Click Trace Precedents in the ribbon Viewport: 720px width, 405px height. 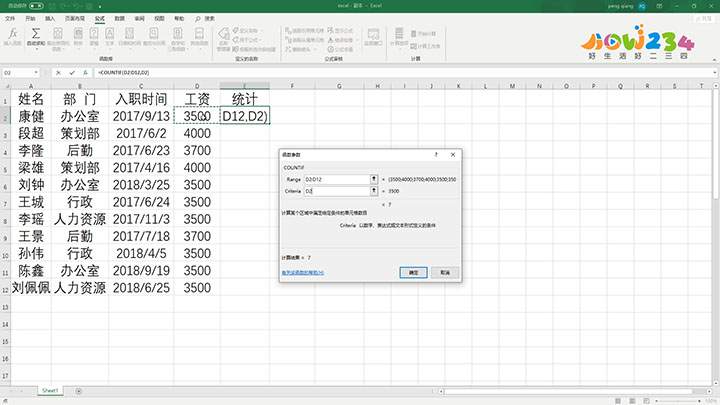(304, 30)
